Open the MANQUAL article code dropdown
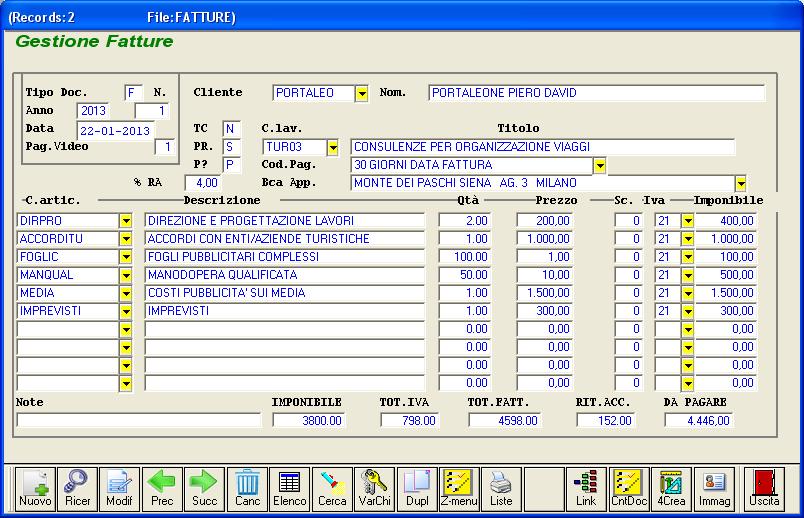The height and width of the screenshot is (518, 804). click(126, 275)
